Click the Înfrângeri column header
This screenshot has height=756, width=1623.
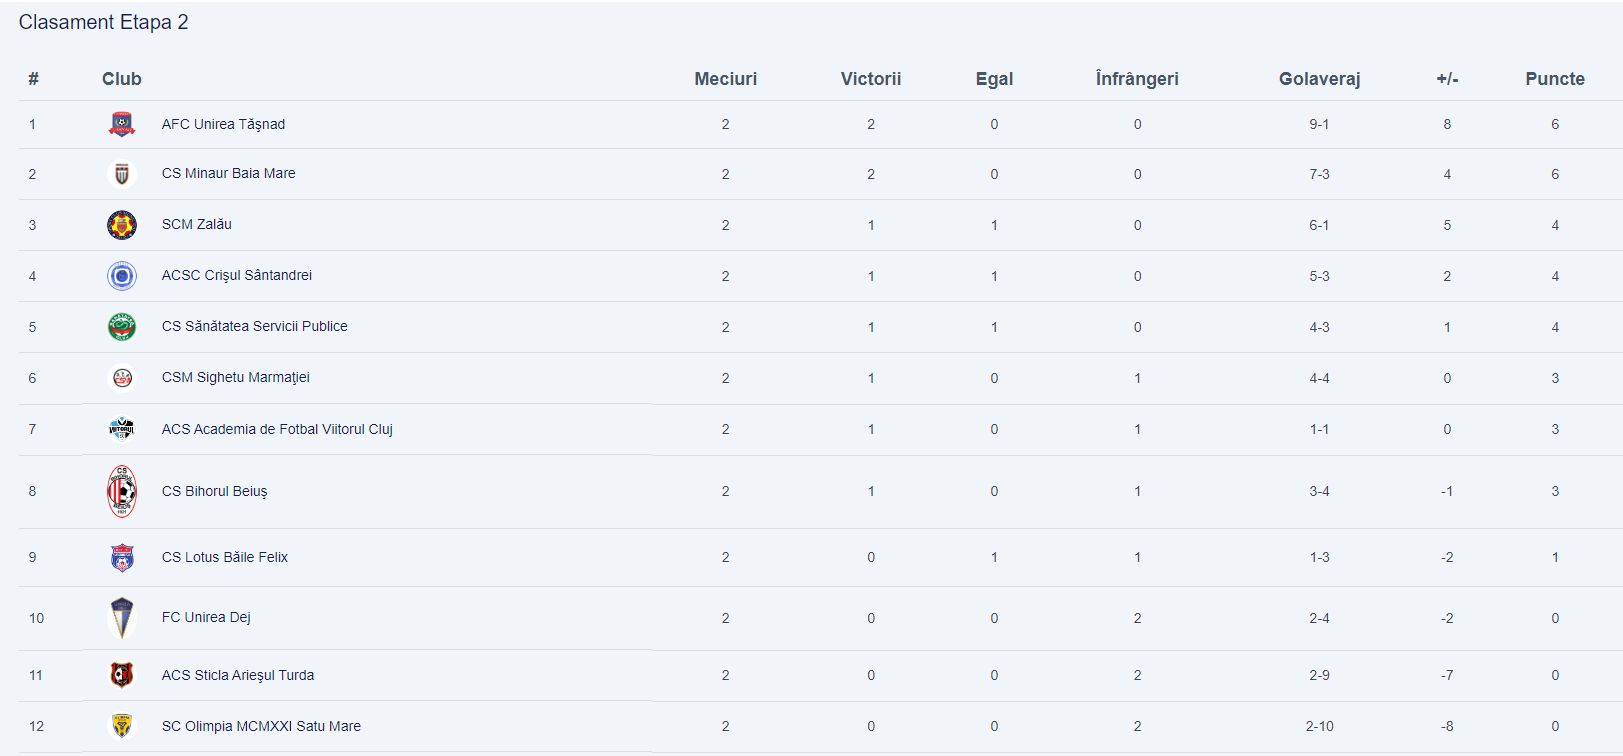1136,79
